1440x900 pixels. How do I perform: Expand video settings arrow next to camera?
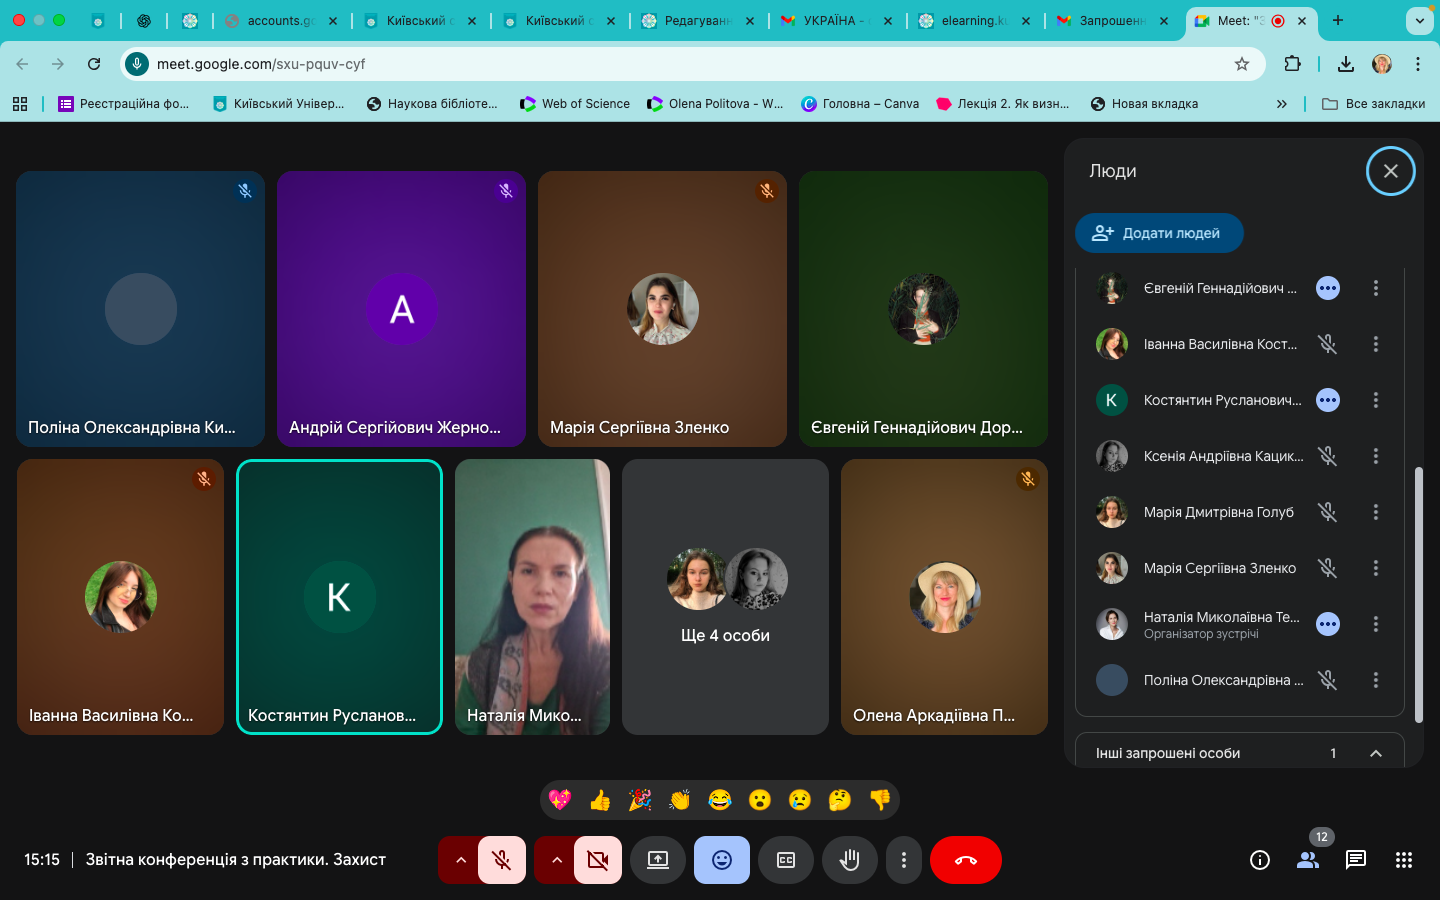click(x=556, y=860)
